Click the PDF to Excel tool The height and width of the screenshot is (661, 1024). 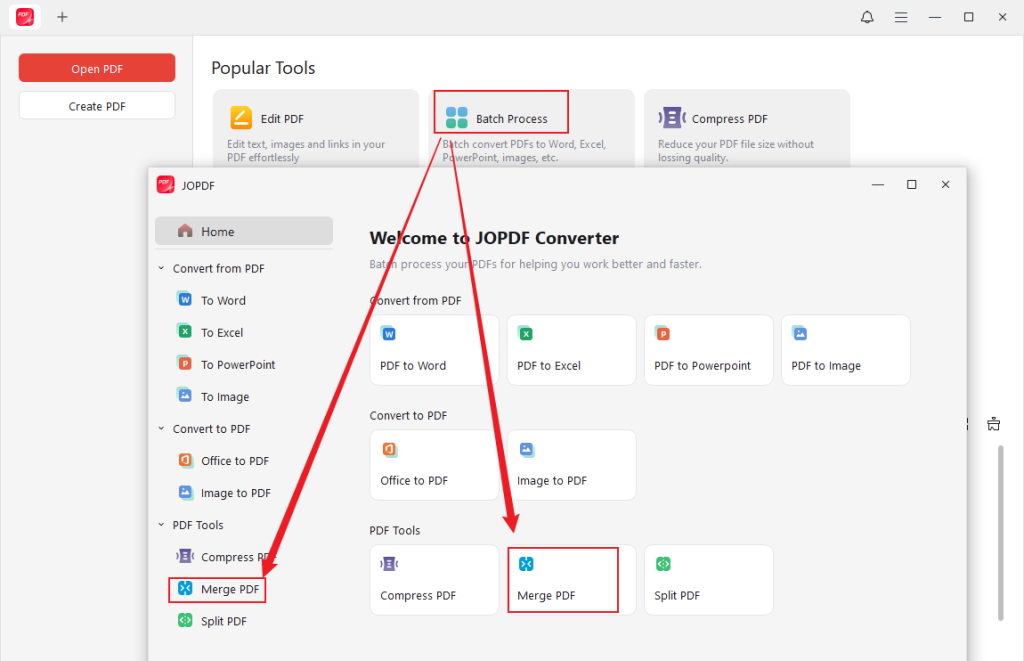click(x=571, y=350)
